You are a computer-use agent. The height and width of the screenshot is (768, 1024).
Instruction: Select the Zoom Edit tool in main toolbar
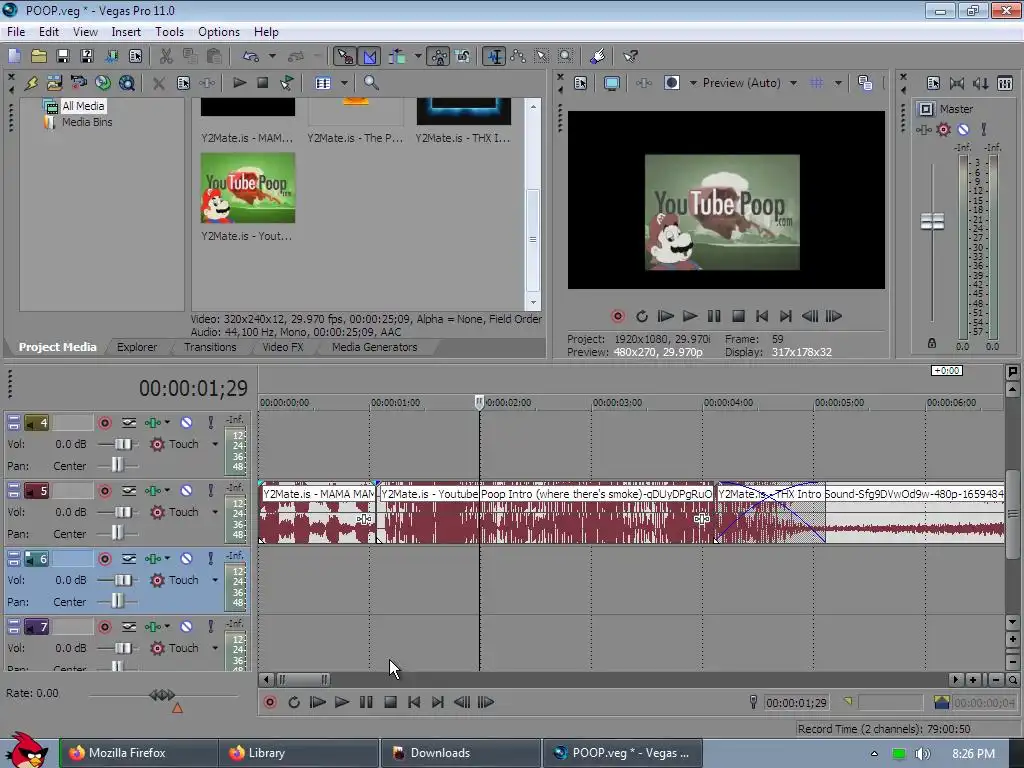pyautogui.click(x=566, y=56)
